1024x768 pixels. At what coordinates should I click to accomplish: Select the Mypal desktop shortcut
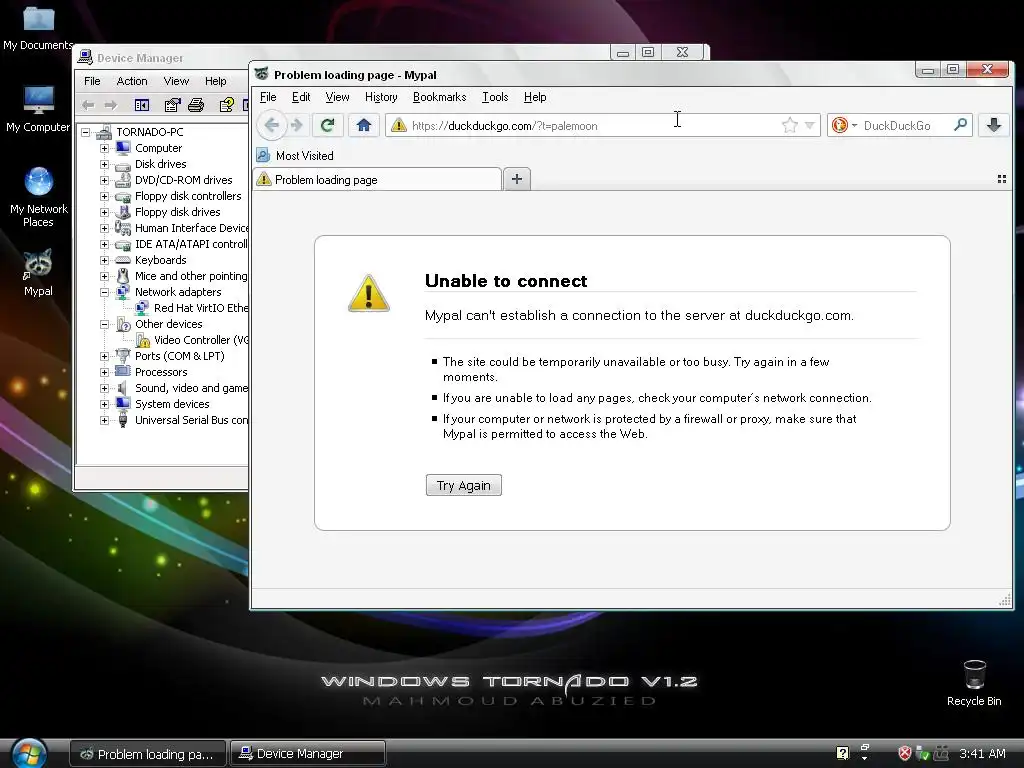(x=38, y=272)
